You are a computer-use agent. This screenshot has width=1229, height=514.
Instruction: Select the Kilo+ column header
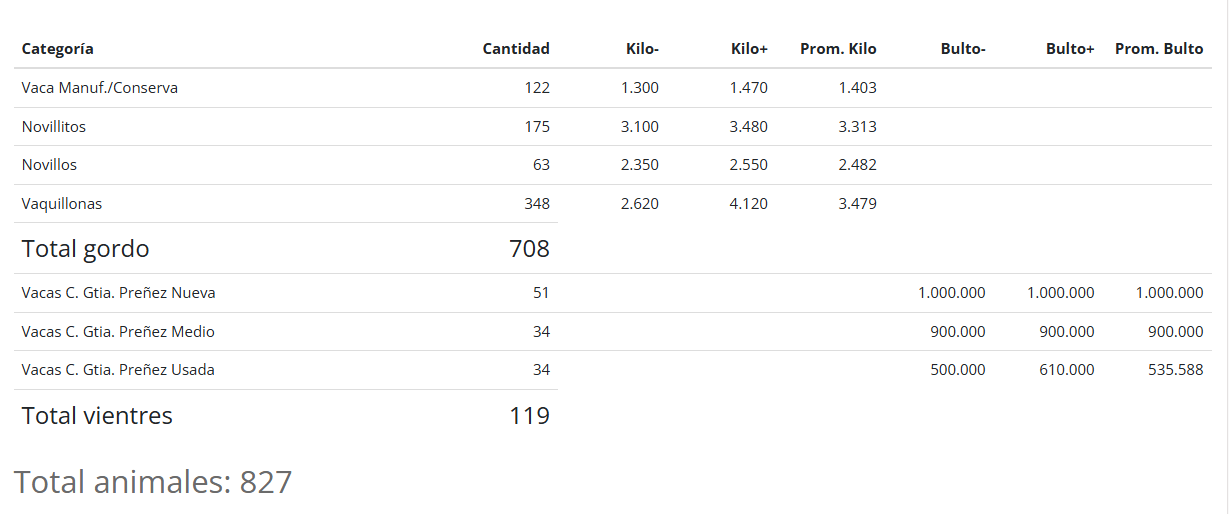(x=749, y=49)
